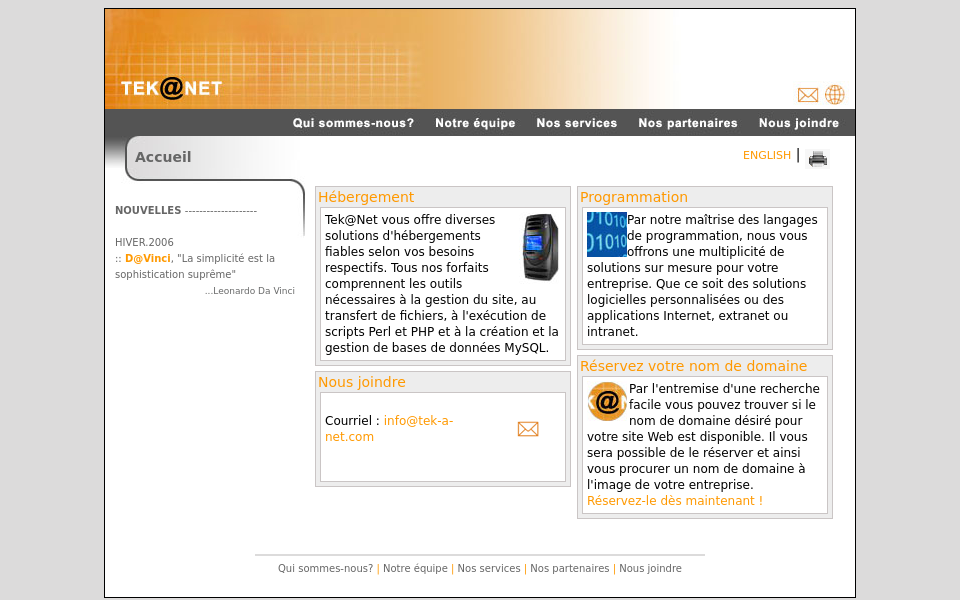
Task: Select Notre équipe in the navigation bar
Action: coord(475,122)
